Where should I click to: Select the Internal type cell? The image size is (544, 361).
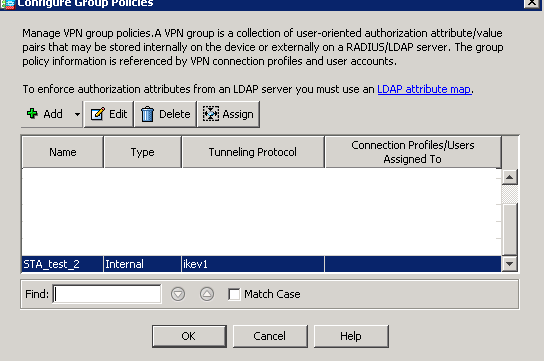tap(143, 264)
